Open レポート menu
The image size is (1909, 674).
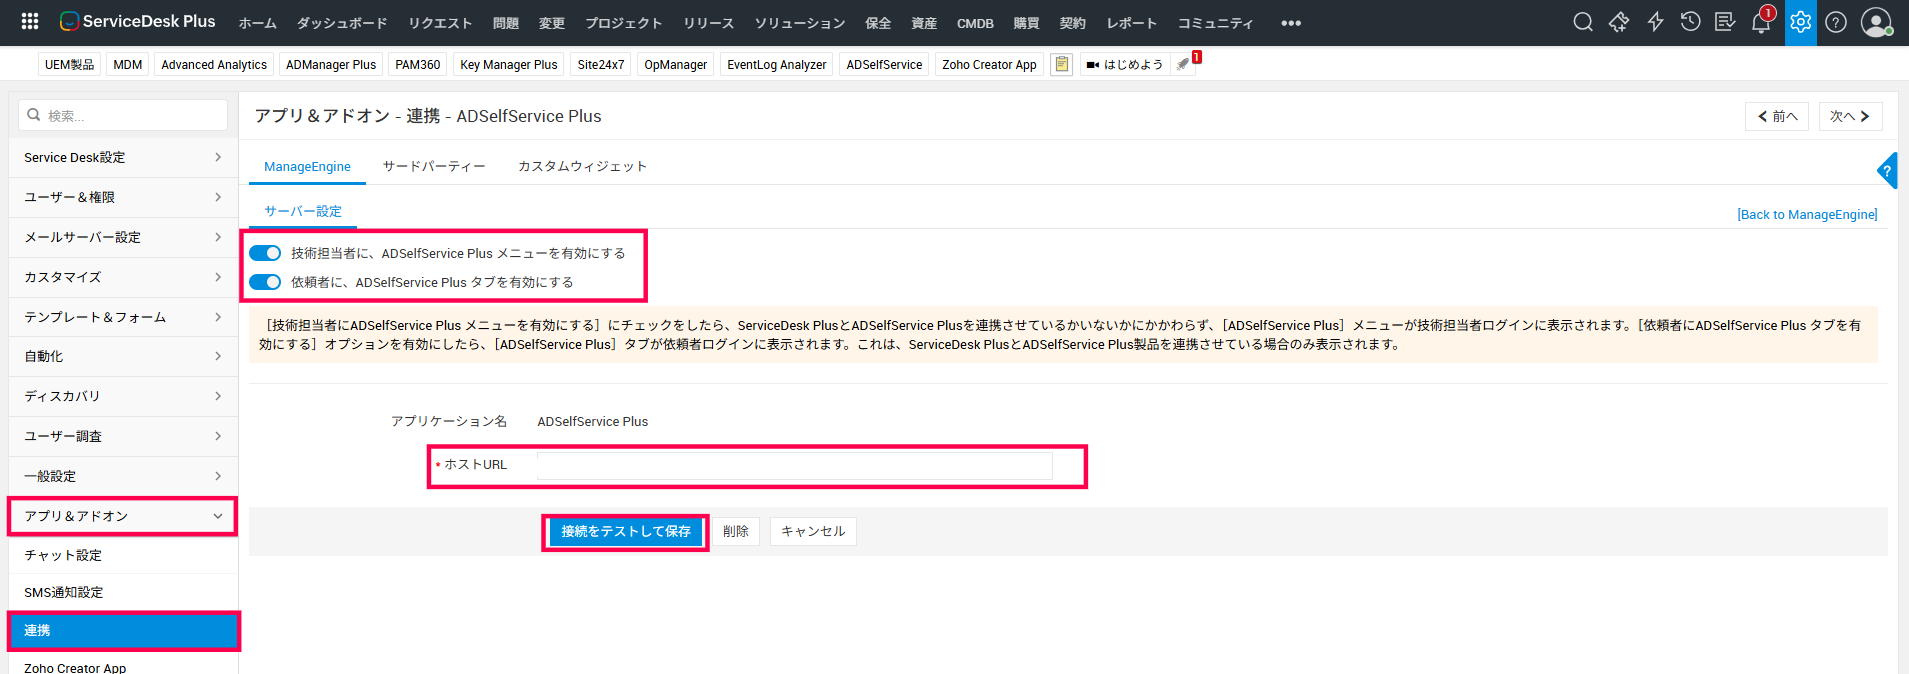(1132, 23)
